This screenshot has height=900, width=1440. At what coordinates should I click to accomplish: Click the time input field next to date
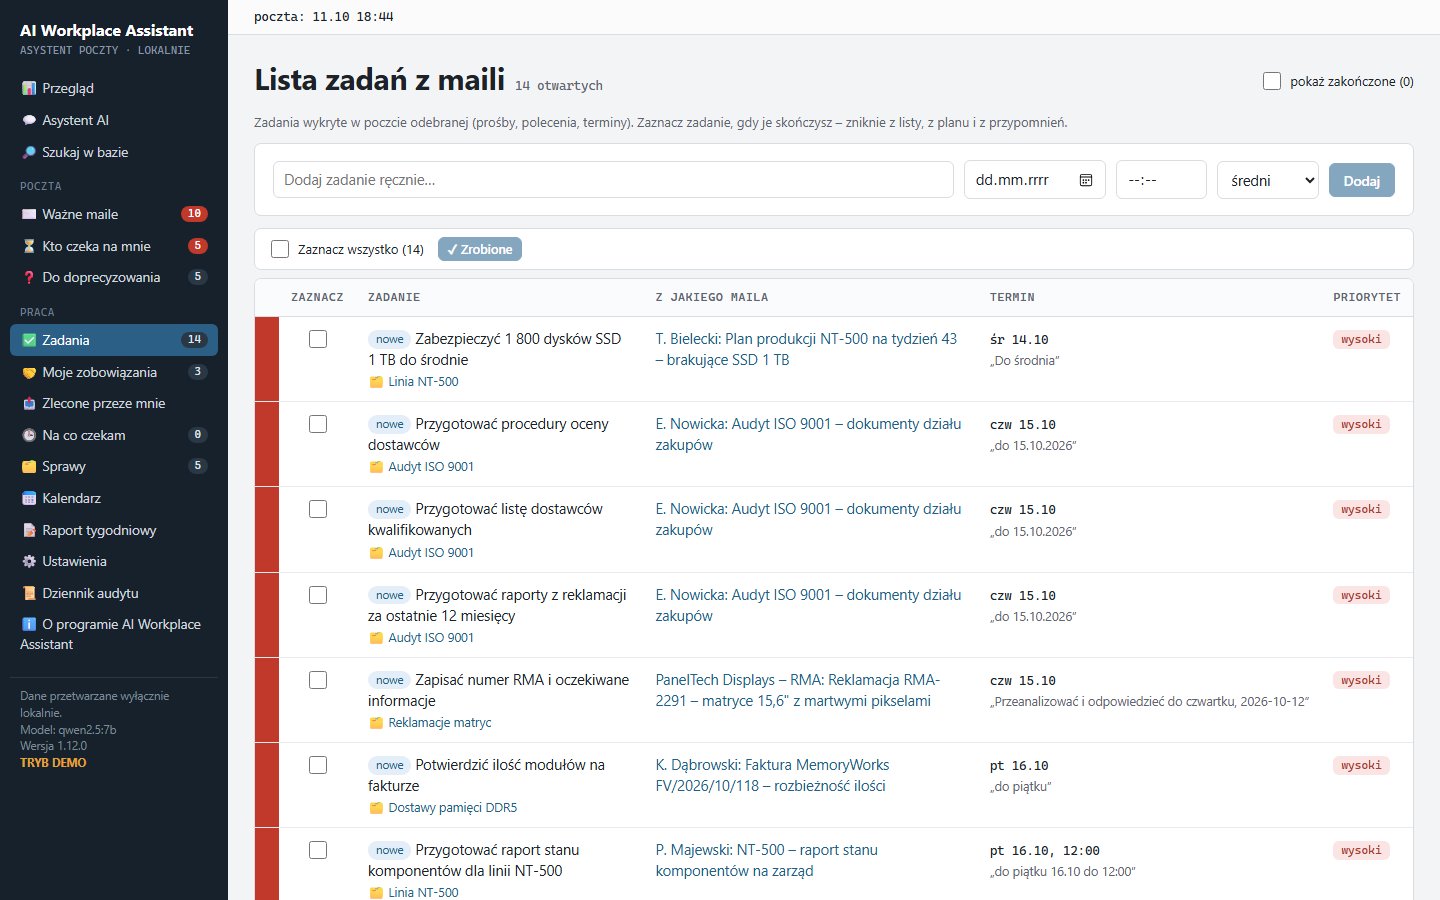click(1161, 180)
